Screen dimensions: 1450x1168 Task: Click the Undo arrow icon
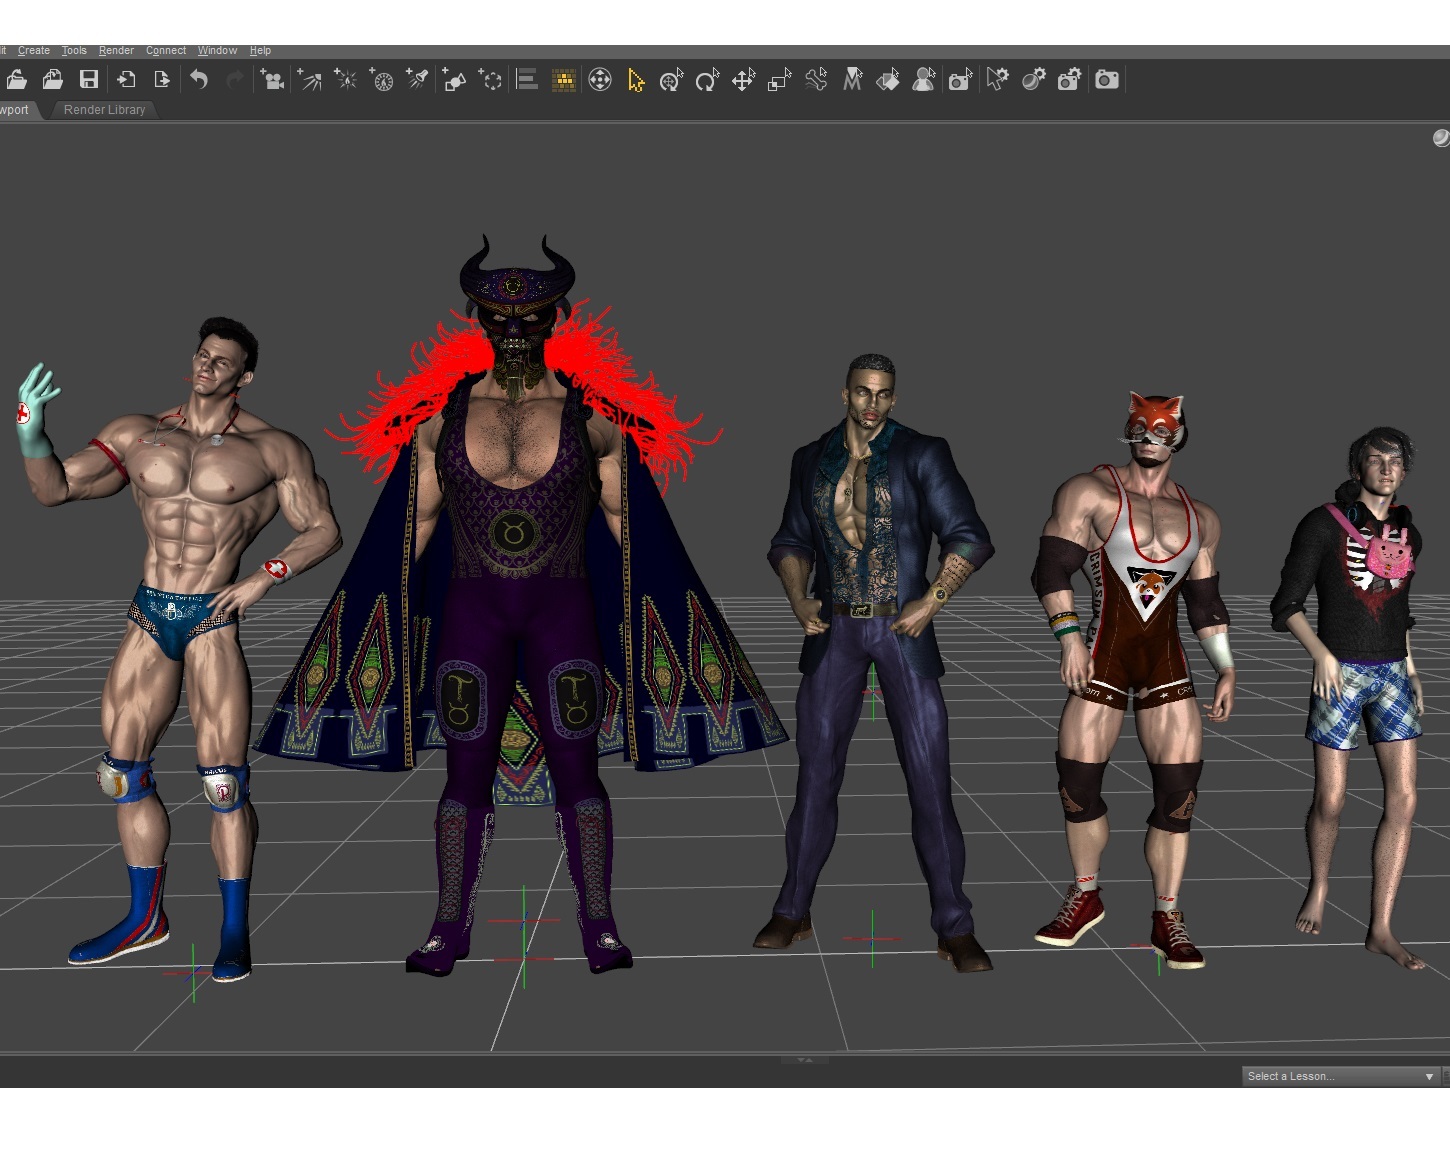click(x=199, y=80)
